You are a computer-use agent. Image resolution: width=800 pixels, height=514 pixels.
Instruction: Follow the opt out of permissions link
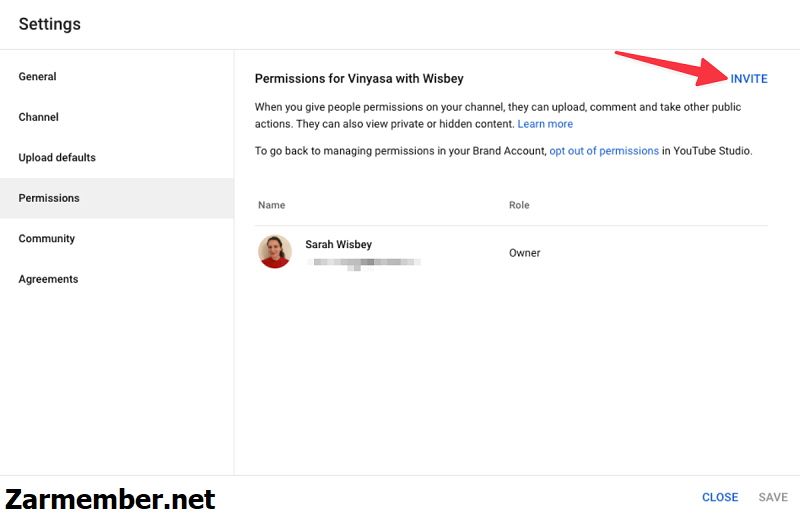coord(604,151)
